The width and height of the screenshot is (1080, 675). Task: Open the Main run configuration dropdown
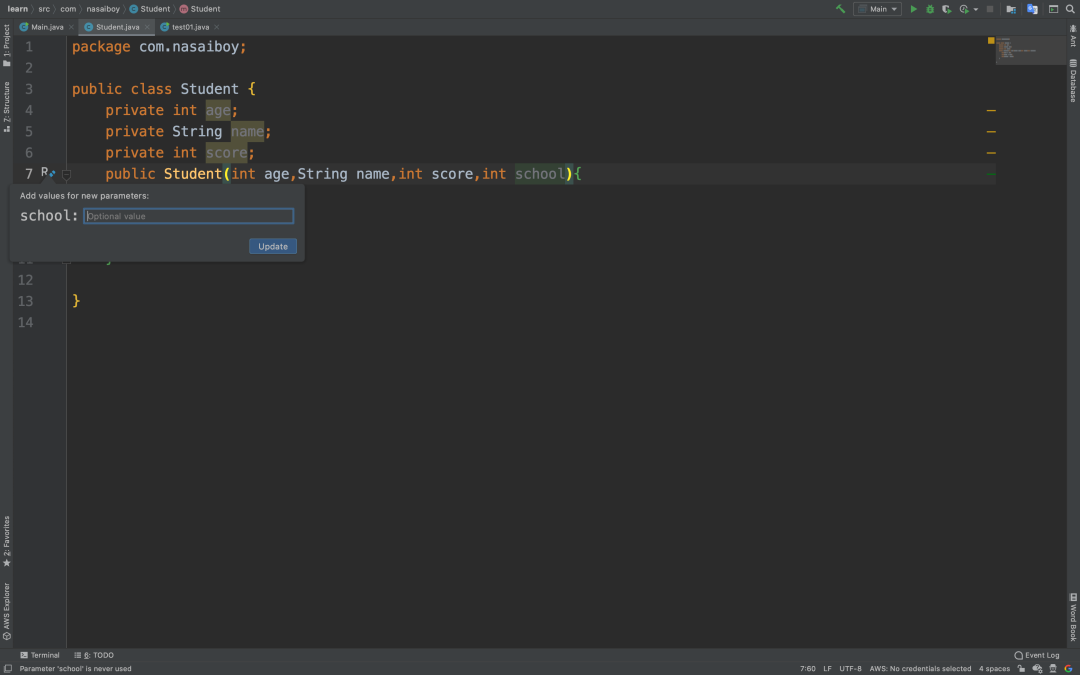coord(878,8)
